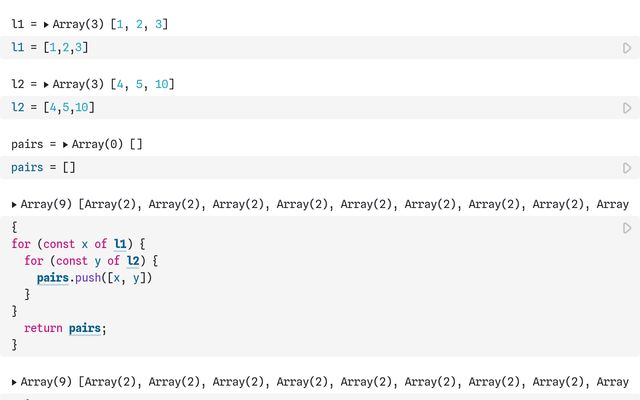Expand the pairs Array(0) output
Image resolution: width=640 pixels, height=400 pixels.
pyautogui.click(x=65, y=145)
